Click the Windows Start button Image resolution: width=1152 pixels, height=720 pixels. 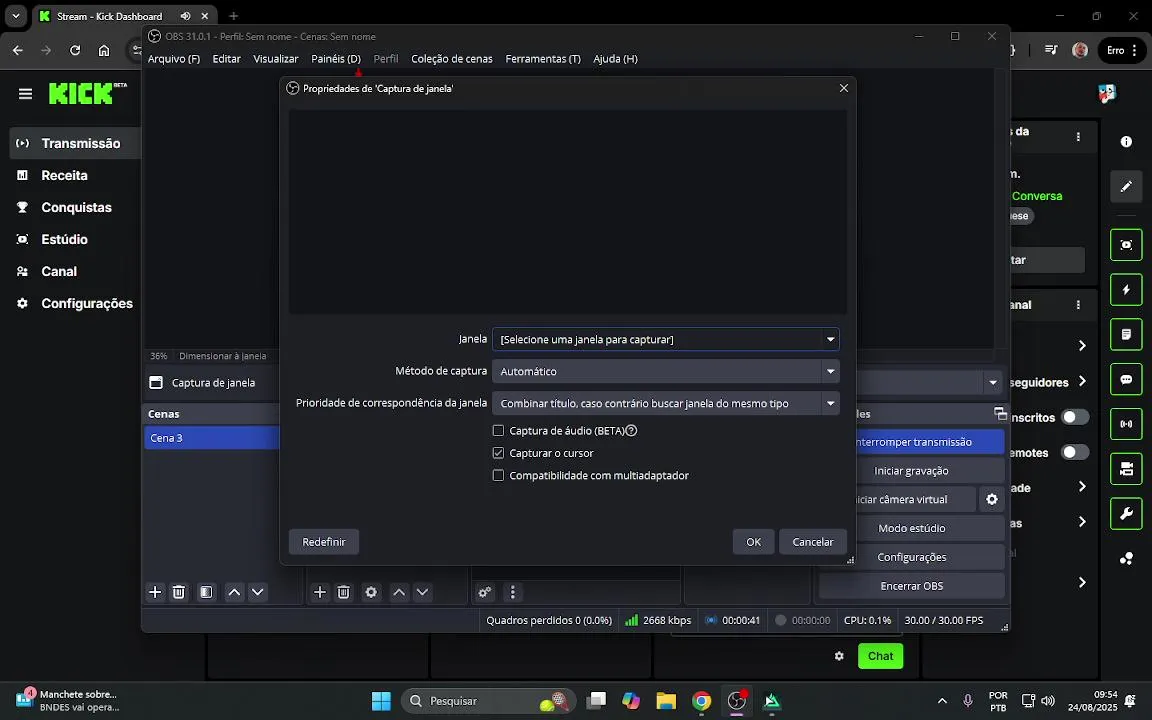(x=381, y=701)
